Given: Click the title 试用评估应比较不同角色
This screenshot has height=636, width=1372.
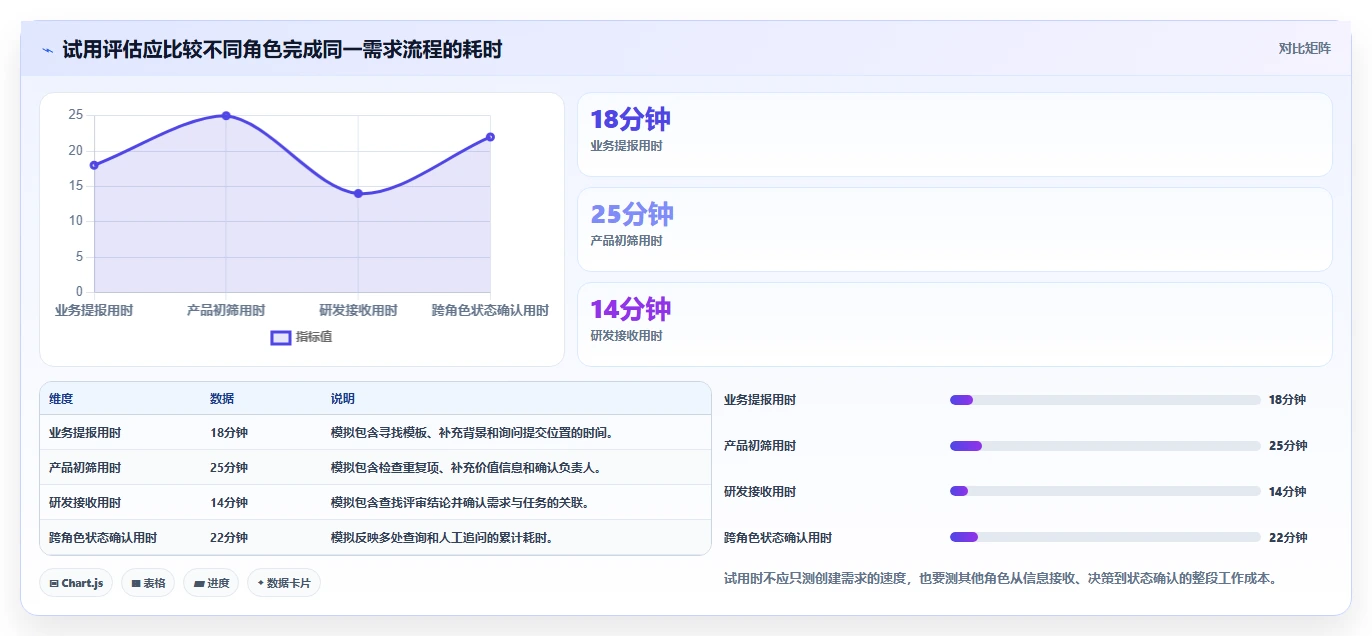Looking at the screenshot, I should [x=282, y=49].
